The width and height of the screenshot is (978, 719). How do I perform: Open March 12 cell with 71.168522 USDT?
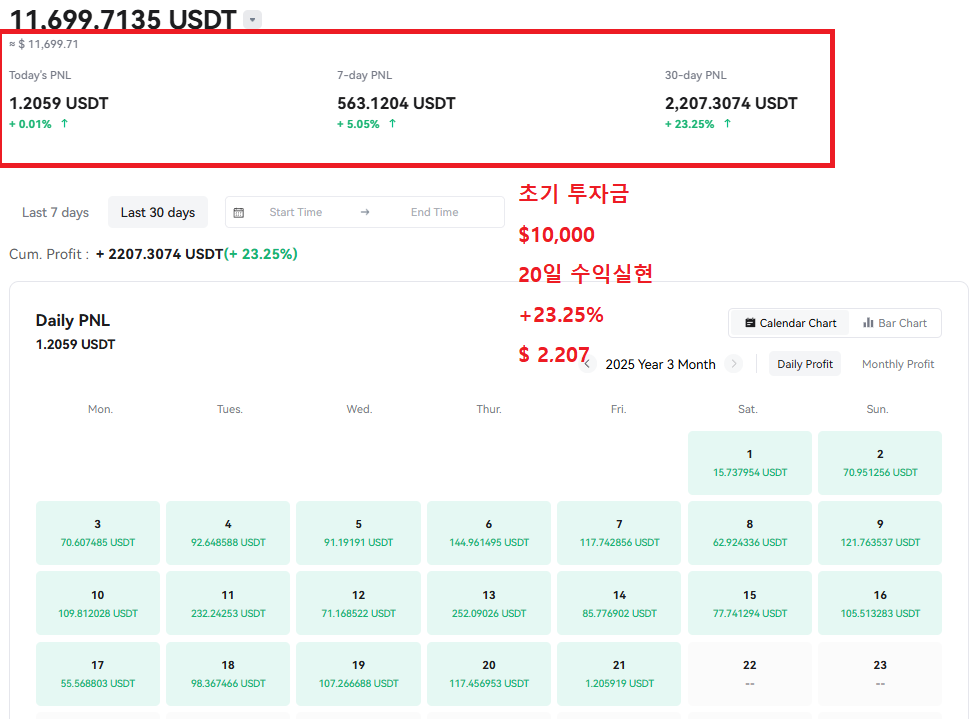(x=359, y=604)
